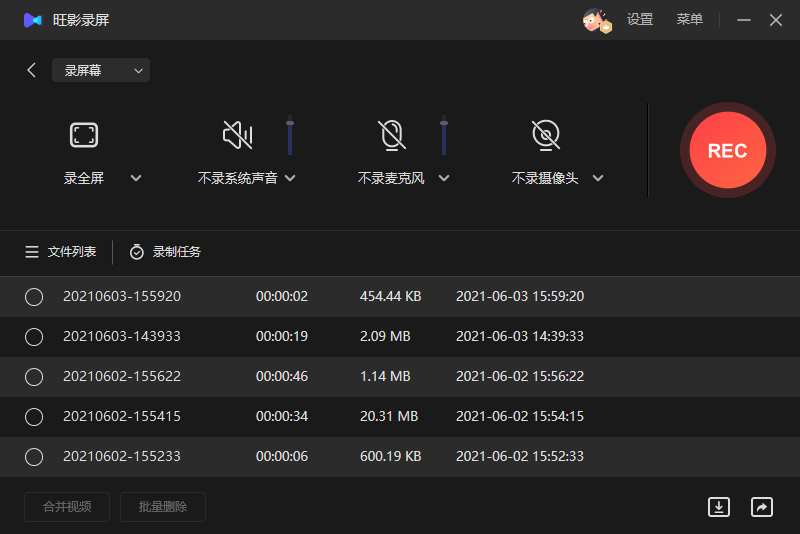This screenshot has width=800, height=534.
Task: Expand the 不录摄像头 camera options
Action: 598,178
